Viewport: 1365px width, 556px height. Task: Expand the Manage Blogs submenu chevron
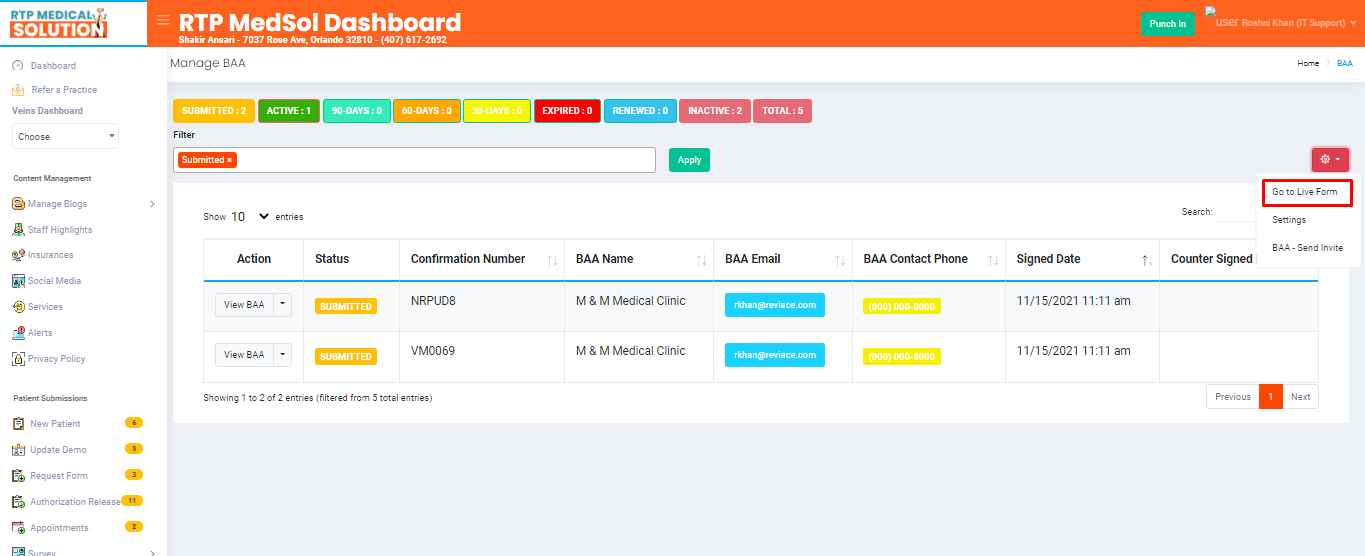pos(152,204)
